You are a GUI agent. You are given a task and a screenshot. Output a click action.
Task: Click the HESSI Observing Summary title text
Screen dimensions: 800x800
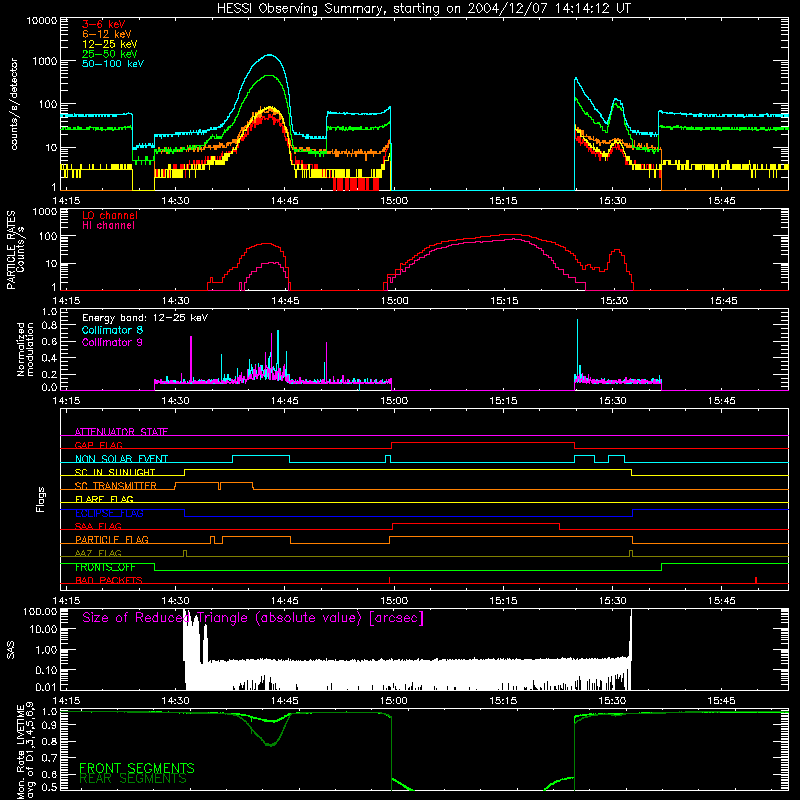[423, 9]
